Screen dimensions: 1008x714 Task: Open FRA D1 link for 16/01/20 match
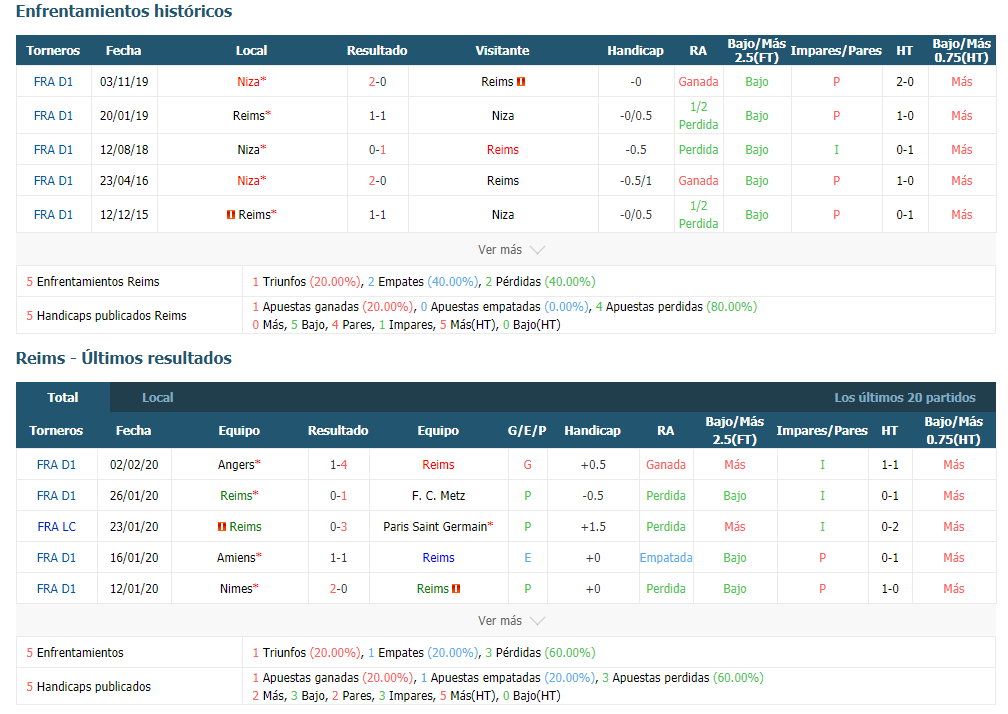click(57, 558)
